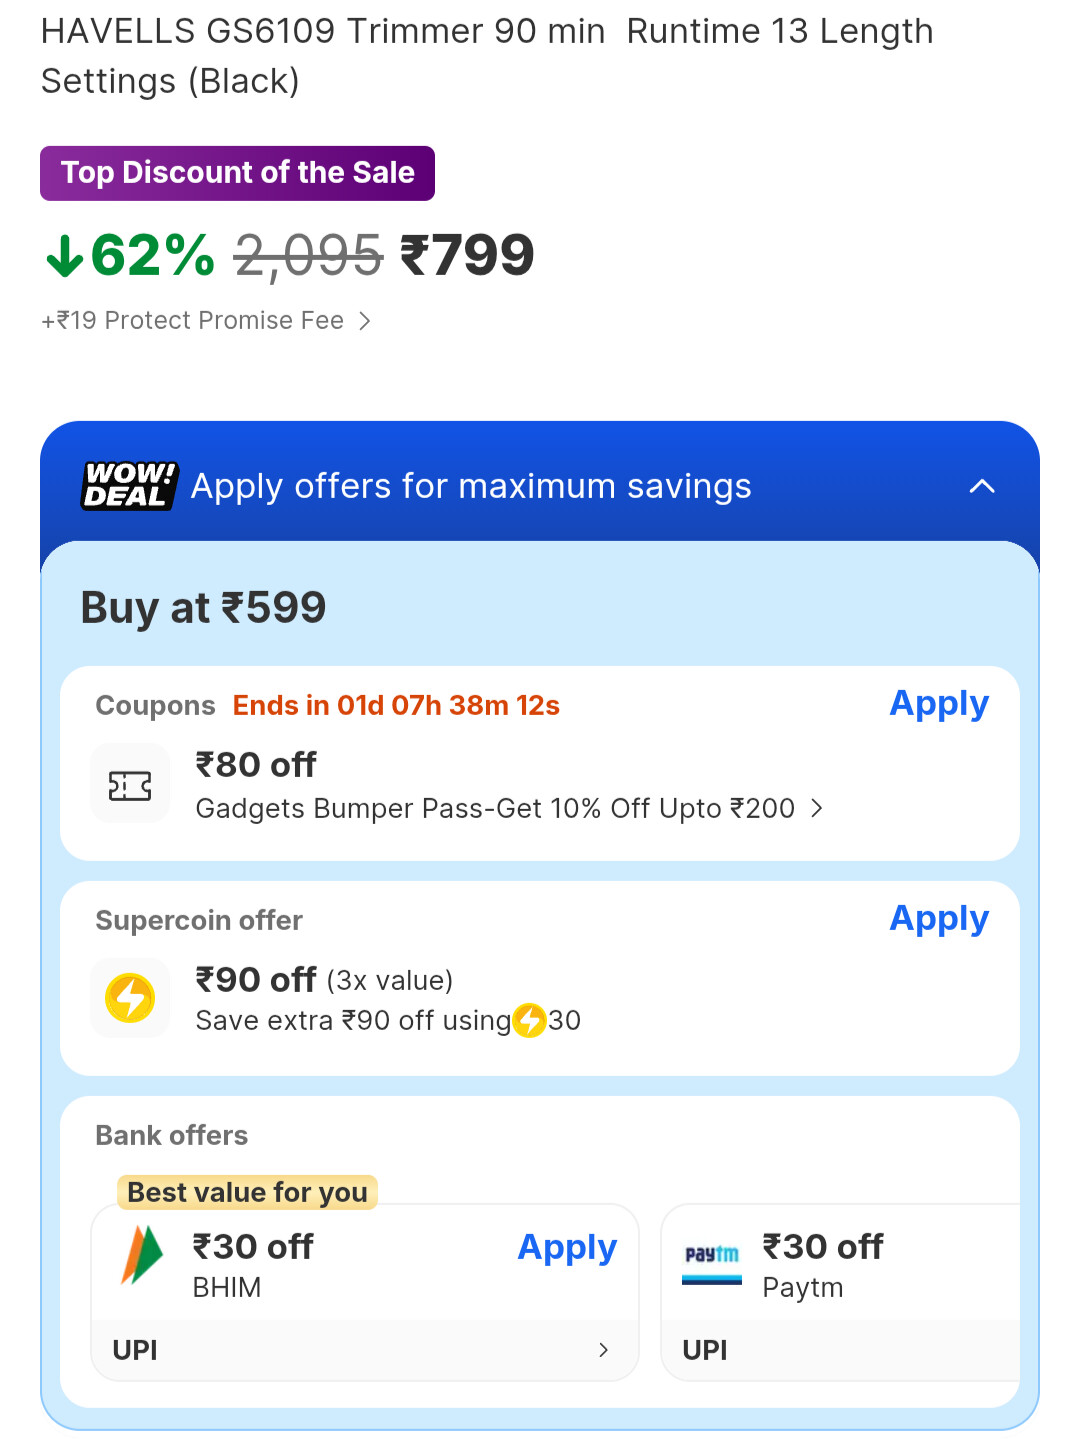Image resolution: width=1080 pixels, height=1454 pixels.
Task: Click the Supercoin lightning bolt icon
Action: point(130,998)
